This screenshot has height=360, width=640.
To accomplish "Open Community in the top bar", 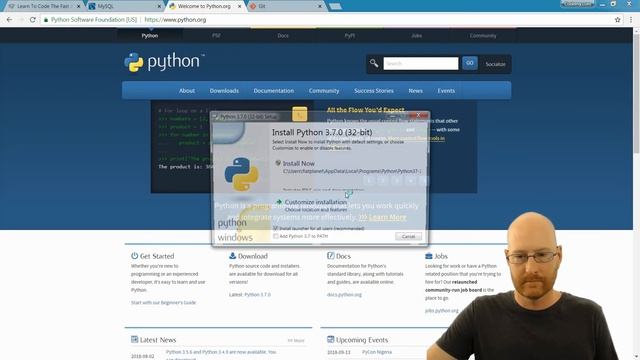I will click(483, 36).
